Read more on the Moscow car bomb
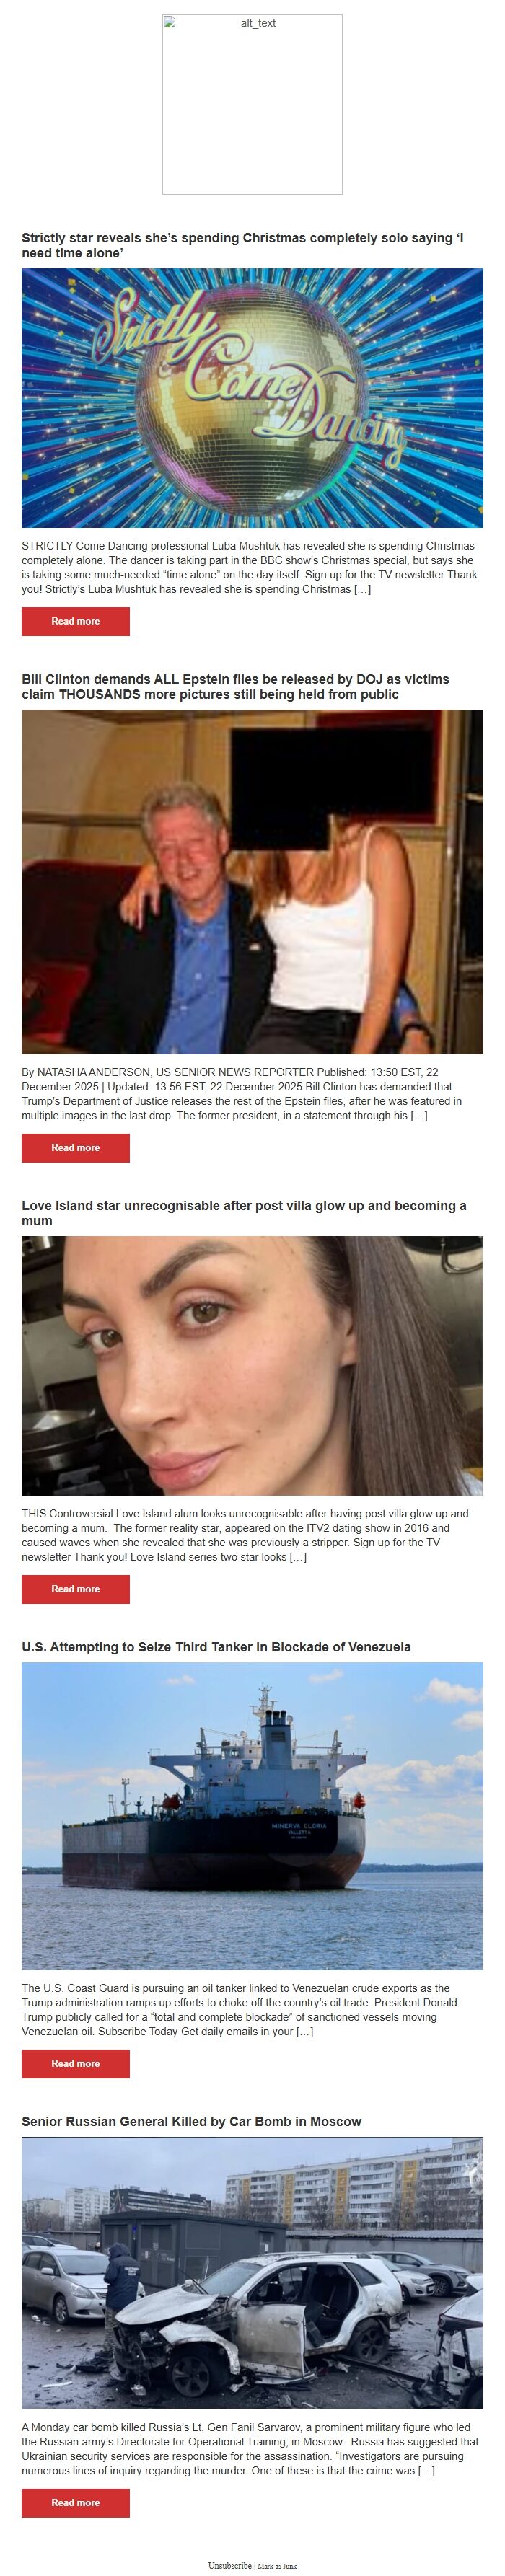 [x=76, y=2502]
